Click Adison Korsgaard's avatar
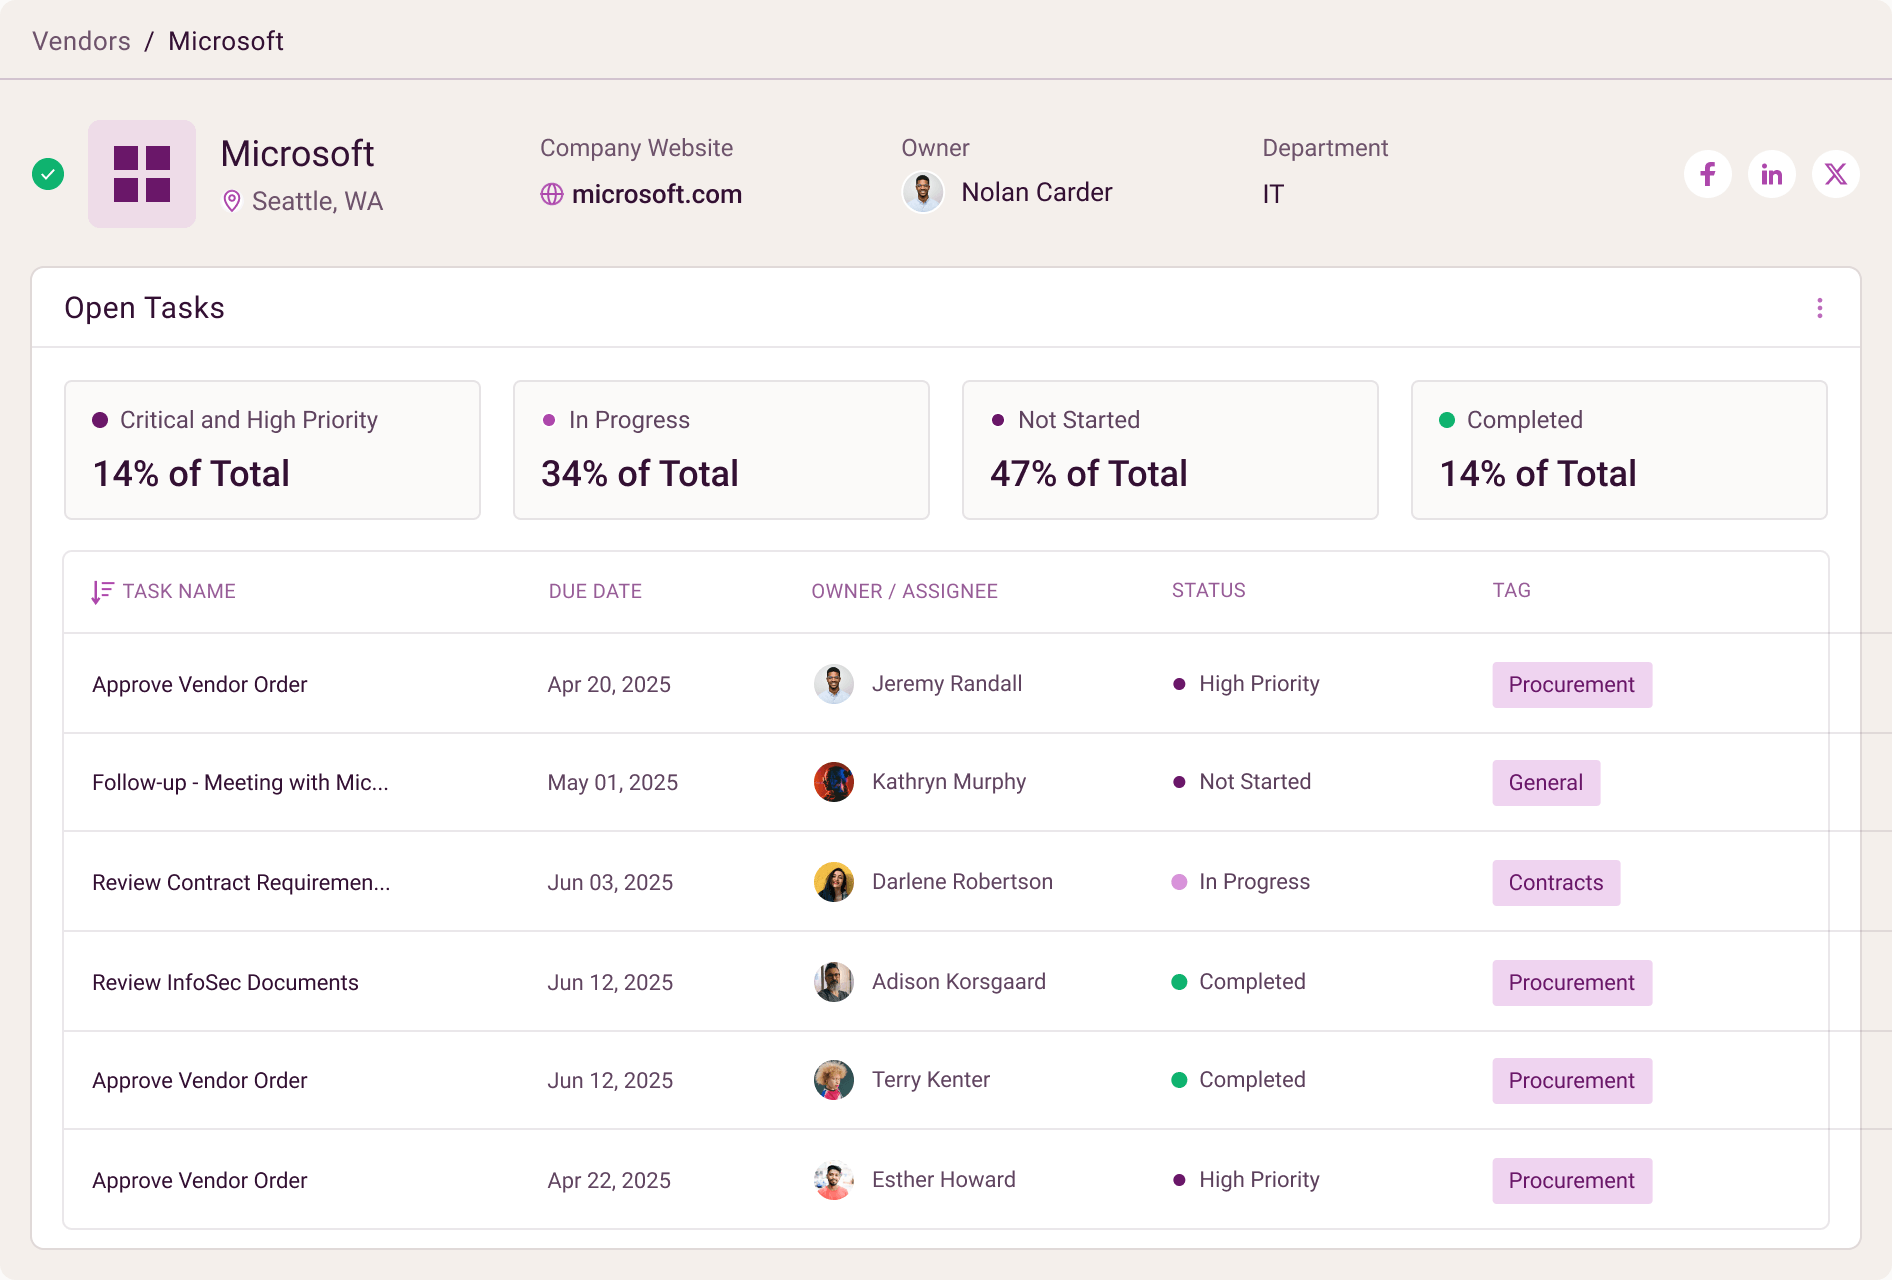The width and height of the screenshot is (1892, 1280). [x=834, y=982]
